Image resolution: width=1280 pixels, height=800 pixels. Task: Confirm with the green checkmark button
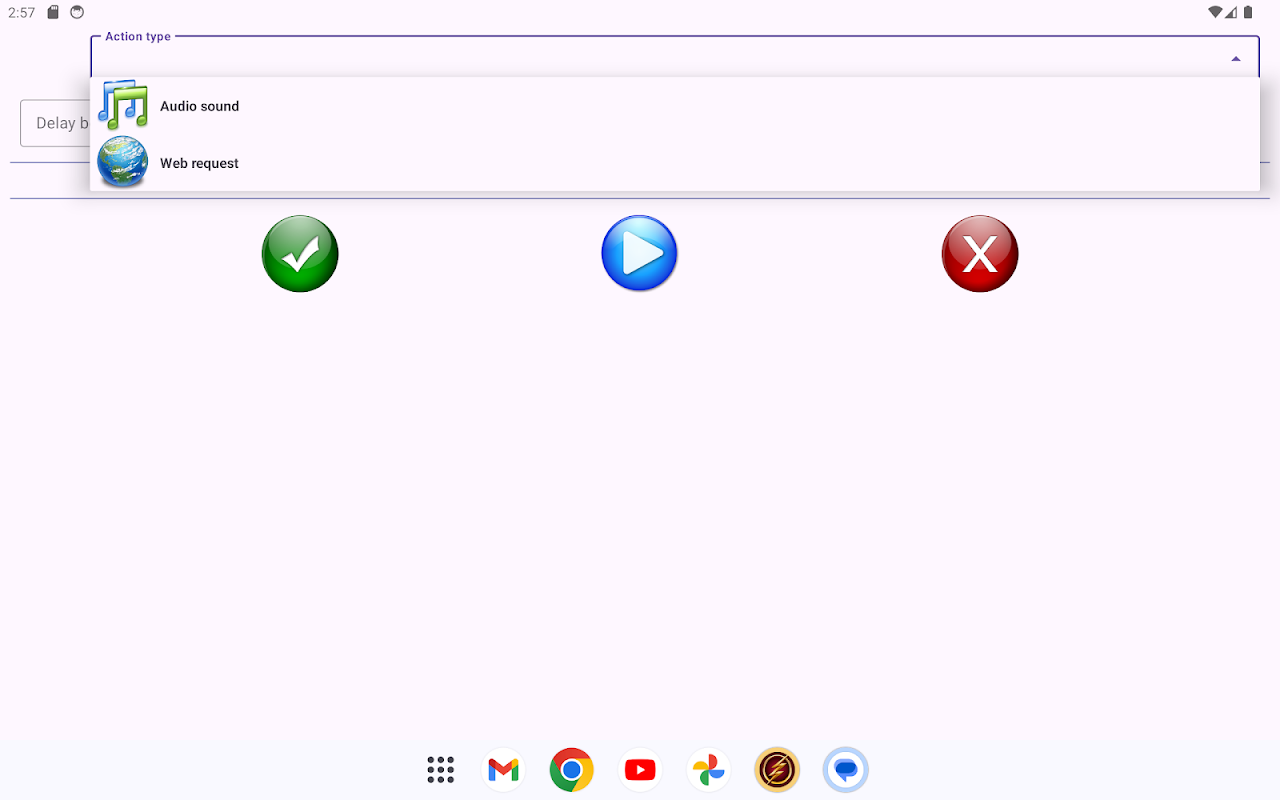pyautogui.click(x=300, y=254)
